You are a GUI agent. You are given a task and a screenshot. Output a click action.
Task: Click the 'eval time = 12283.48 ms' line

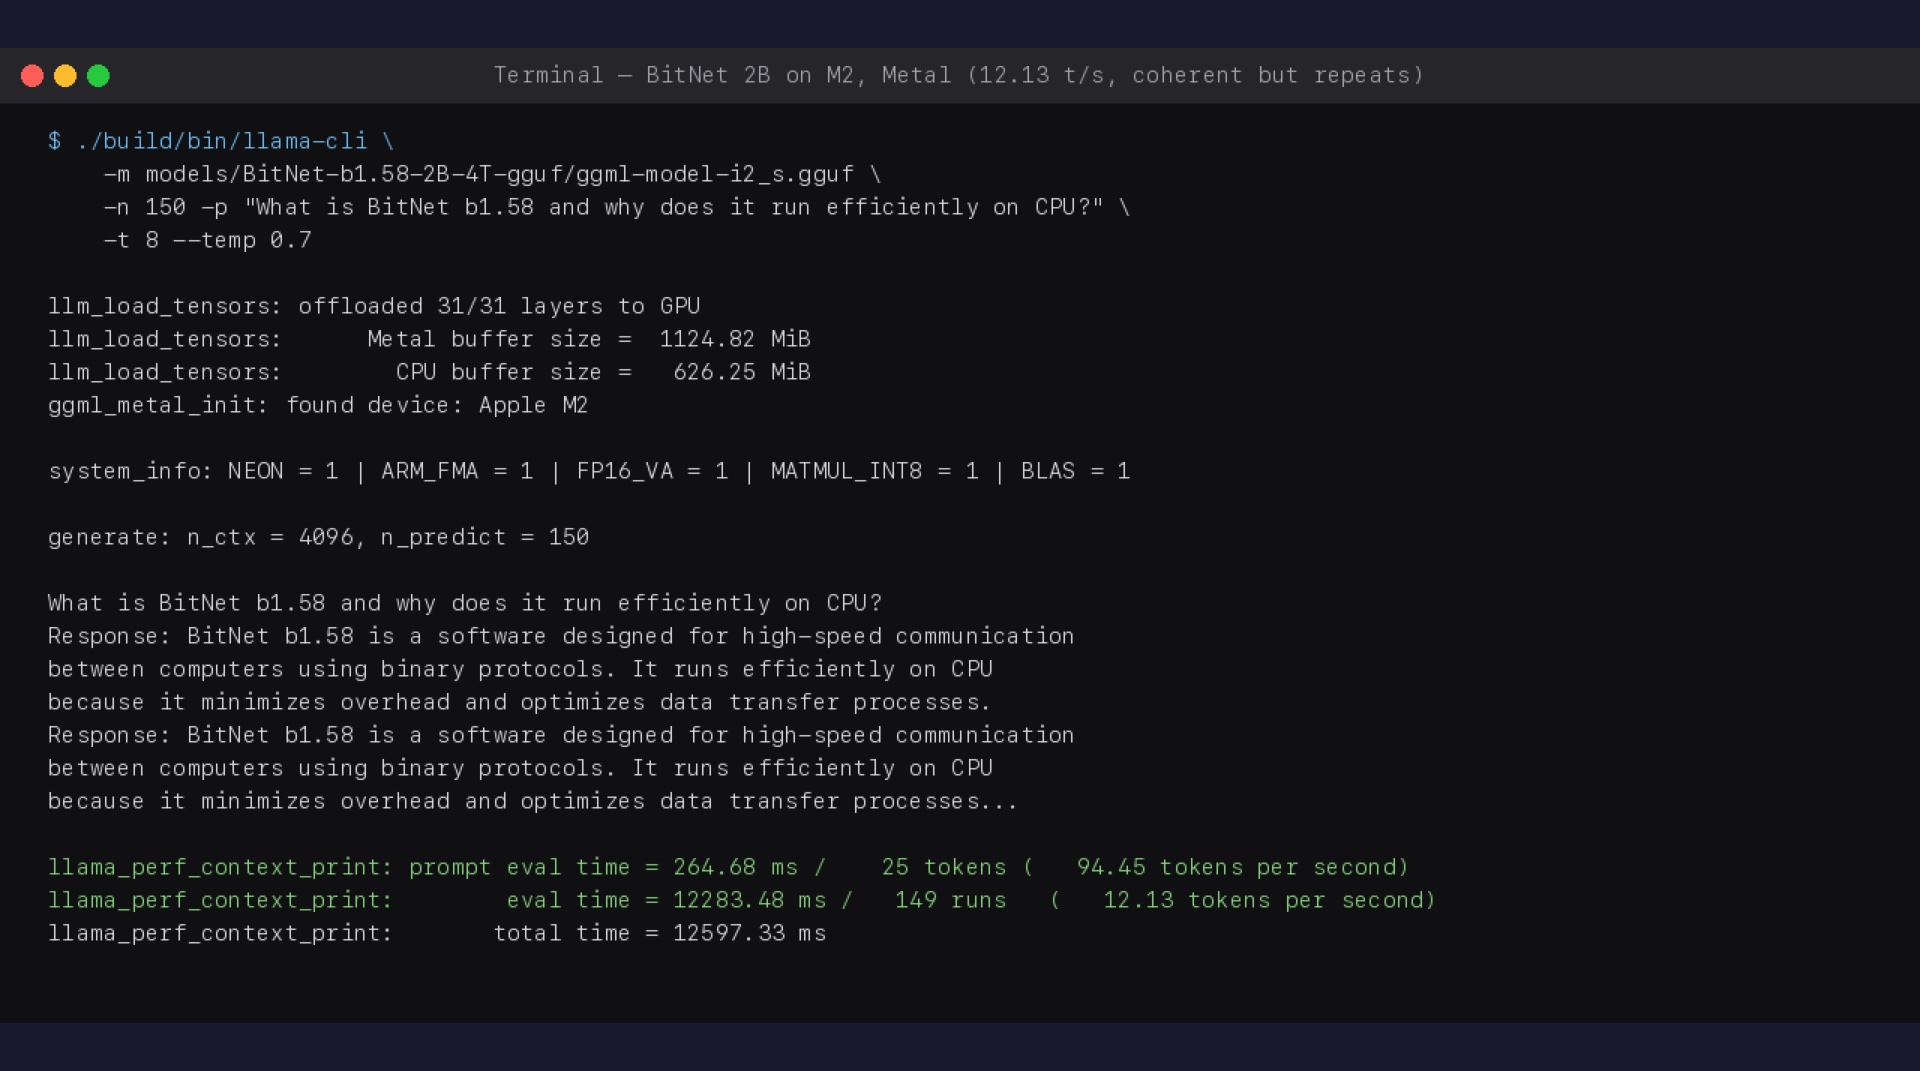(x=742, y=900)
